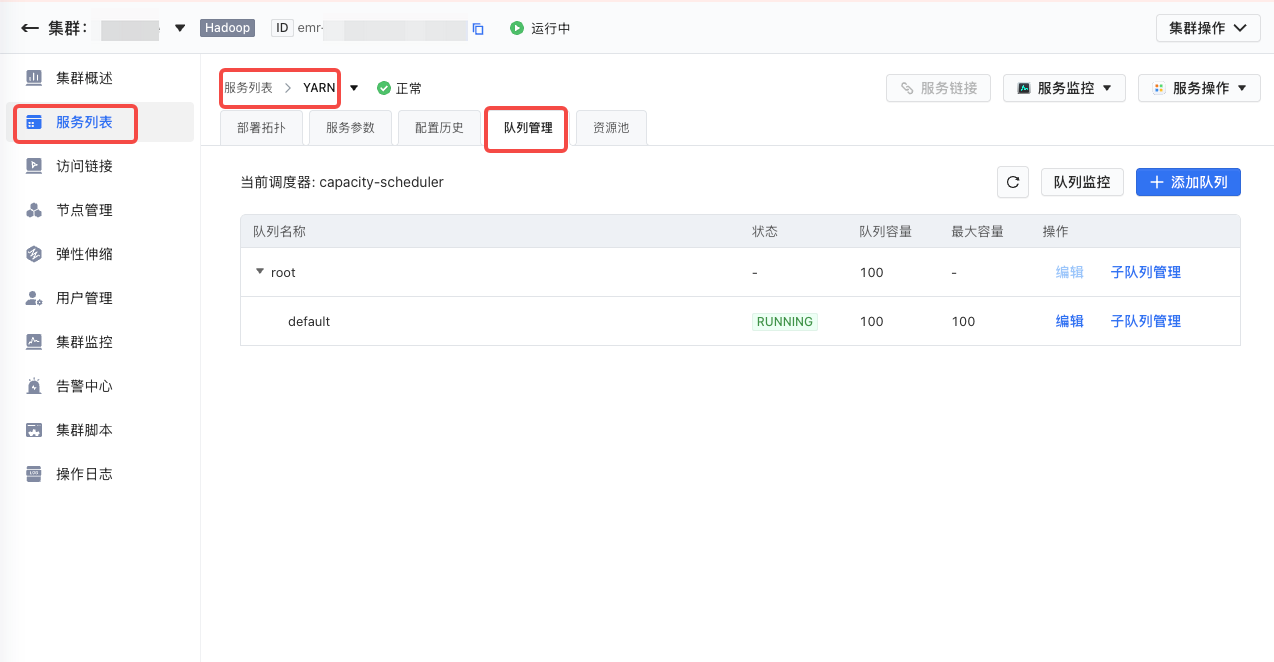Viewport: 1274px width, 662px height.
Task: Click the 操作日志 sidebar icon
Action: click(34, 474)
